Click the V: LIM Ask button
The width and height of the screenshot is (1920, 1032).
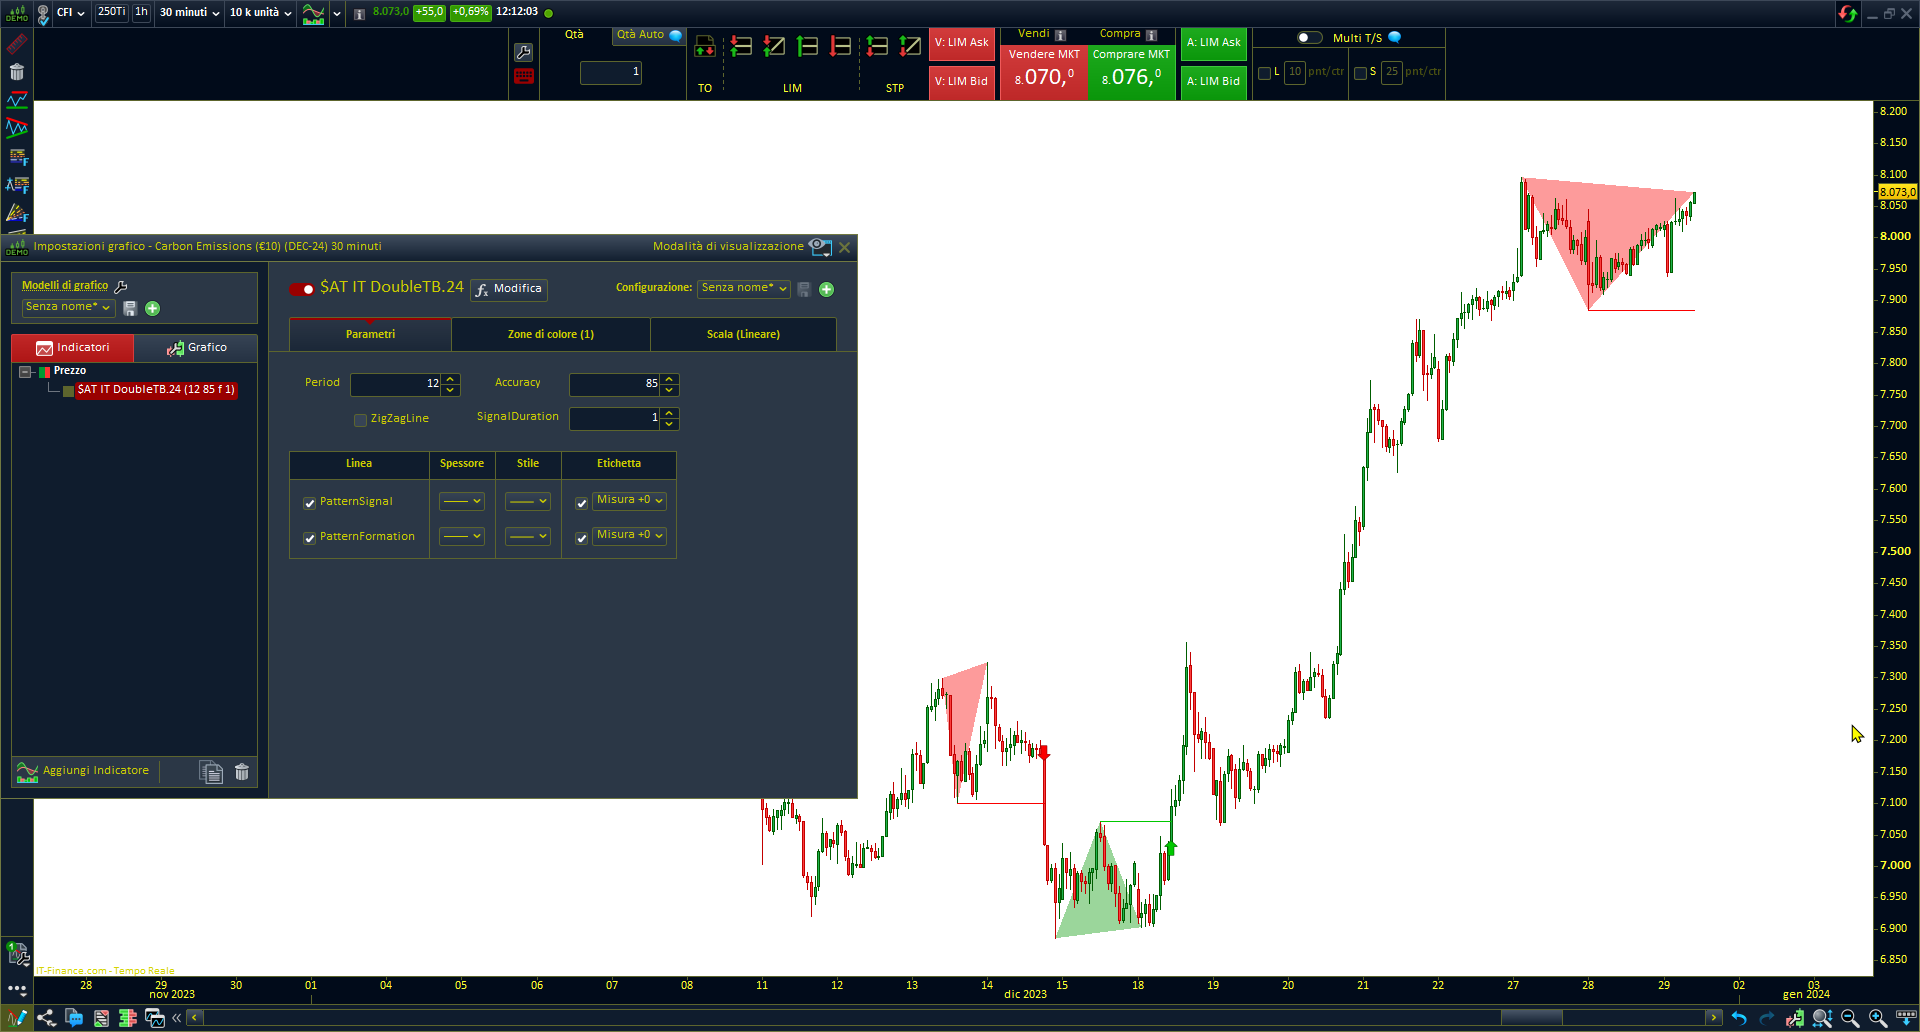click(961, 43)
